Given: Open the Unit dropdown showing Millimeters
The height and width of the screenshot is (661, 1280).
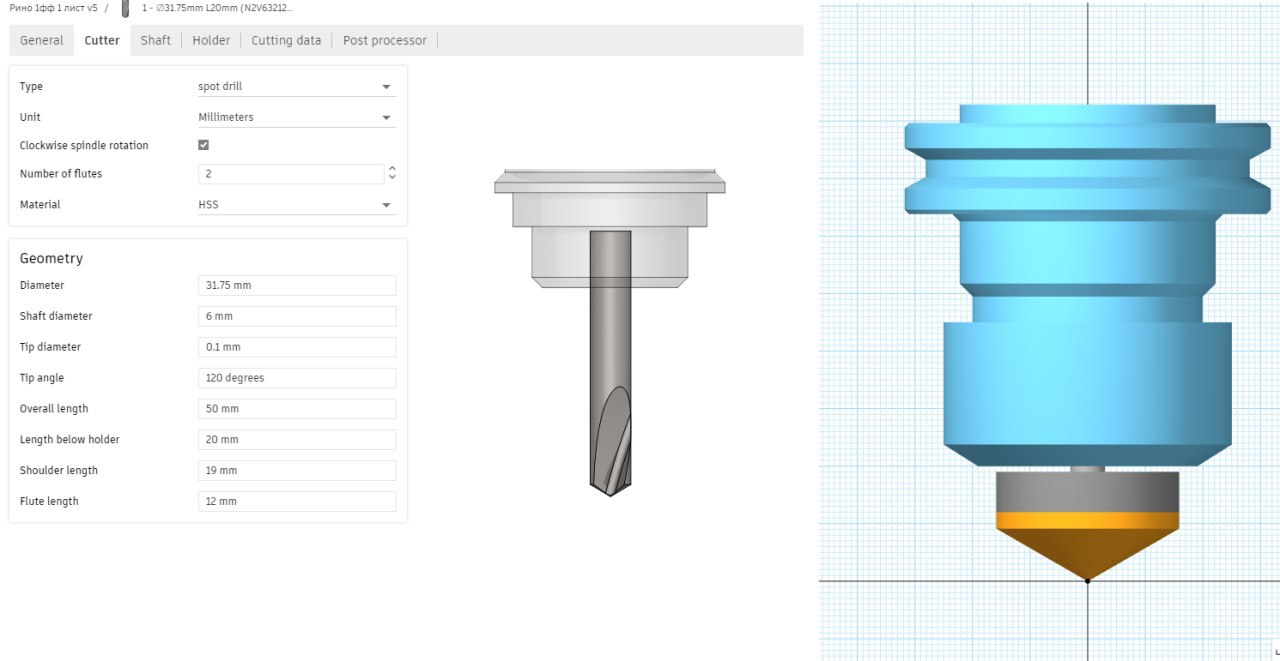Looking at the screenshot, I should pyautogui.click(x=296, y=117).
